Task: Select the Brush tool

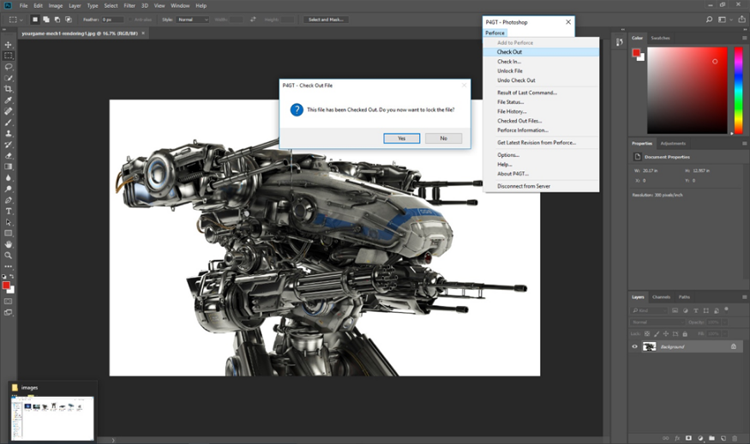Action: click(8, 122)
